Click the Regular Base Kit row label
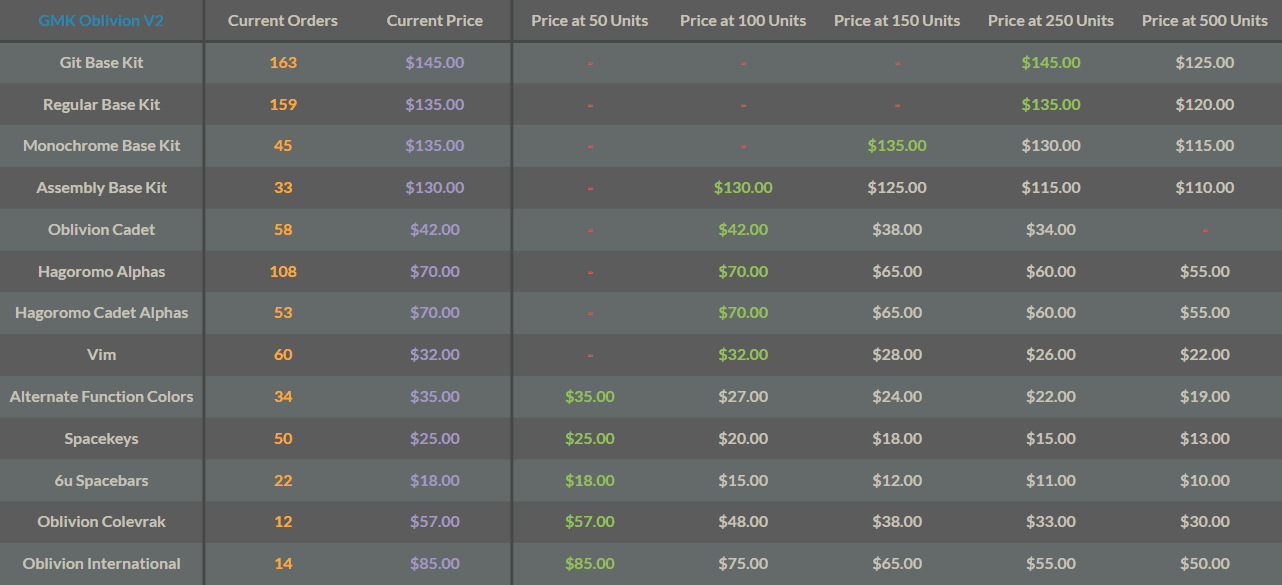This screenshot has height=585, width=1282. point(102,105)
